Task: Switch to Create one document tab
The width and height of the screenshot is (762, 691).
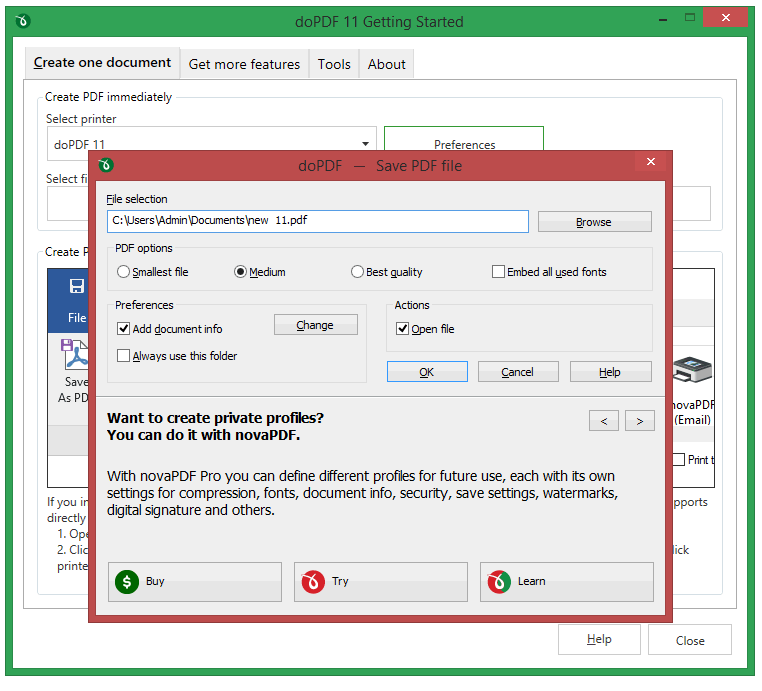Action: point(103,63)
